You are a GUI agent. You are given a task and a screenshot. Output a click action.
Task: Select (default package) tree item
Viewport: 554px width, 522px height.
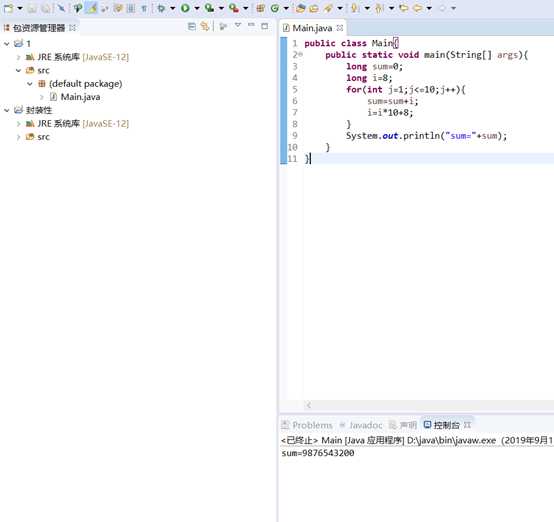click(x=86, y=84)
